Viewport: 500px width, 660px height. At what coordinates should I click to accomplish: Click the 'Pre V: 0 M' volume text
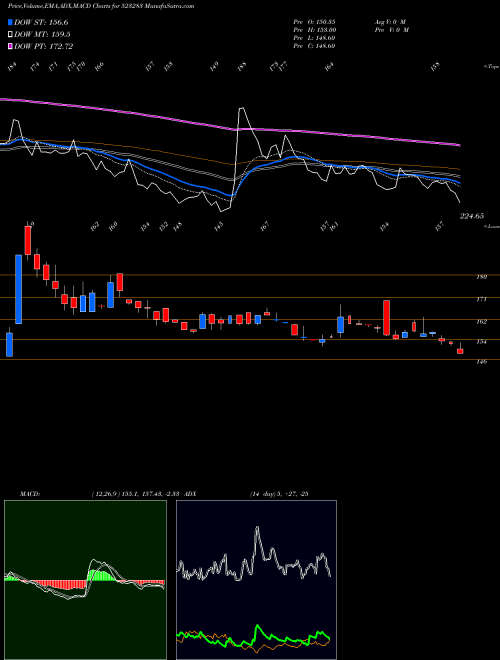pos(393,30)
